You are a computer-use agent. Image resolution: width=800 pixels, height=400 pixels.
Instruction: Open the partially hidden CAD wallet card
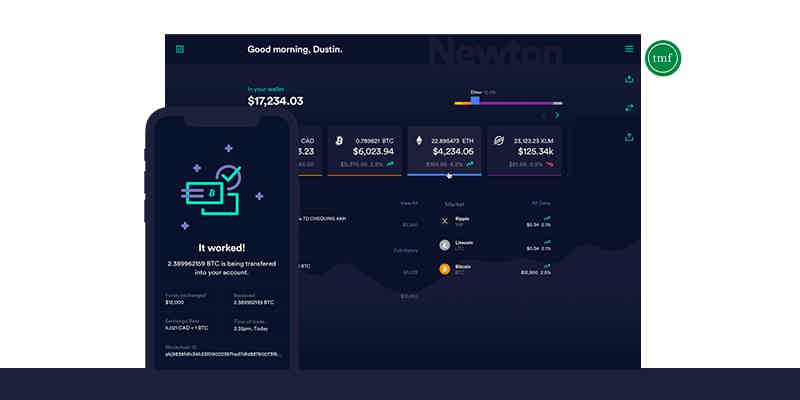click(x=309, y=152)
